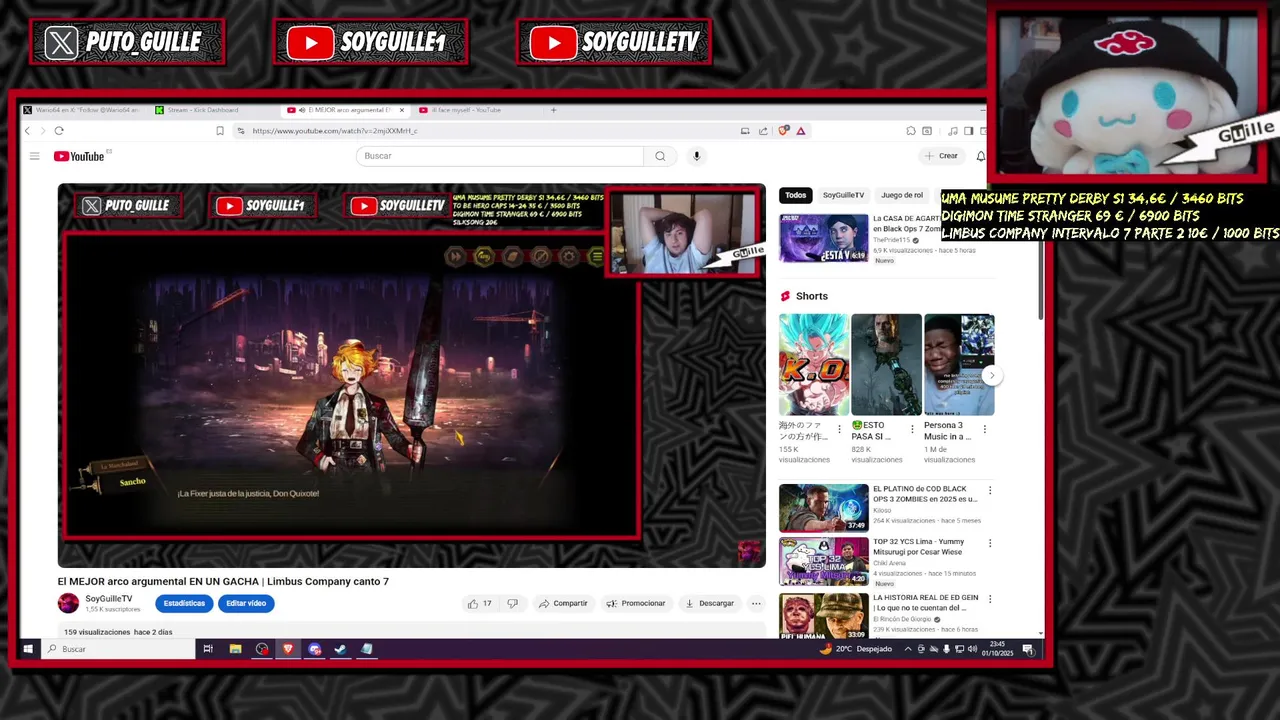Share page using the address bar share icon
The image size is (1280, 720).
click(x=763, y=131)
